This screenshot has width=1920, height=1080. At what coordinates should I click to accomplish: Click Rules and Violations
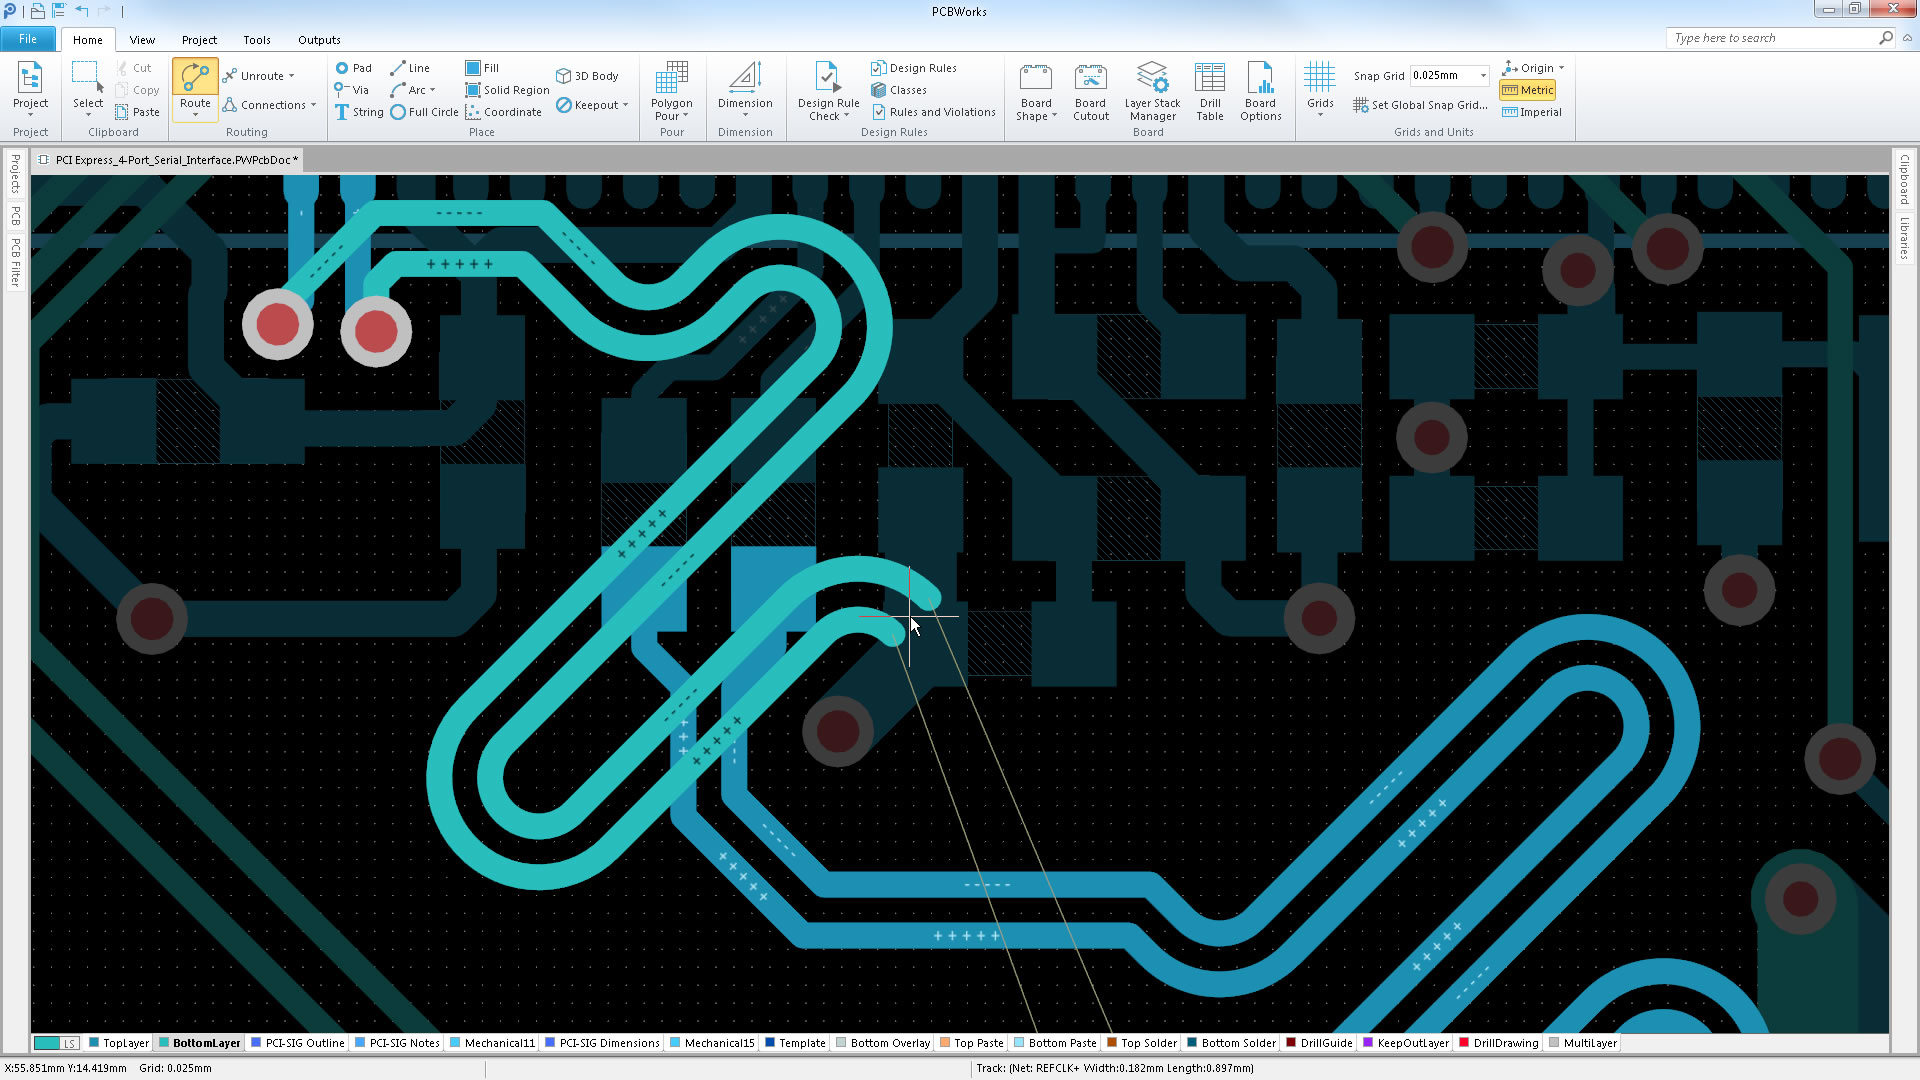(934, 112)
